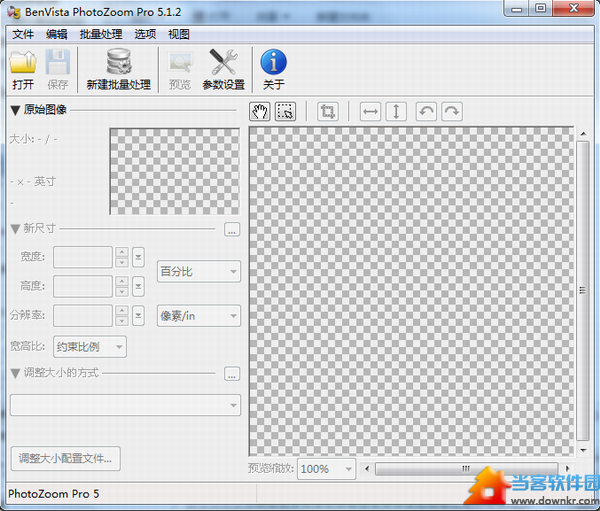Click the 宽度 input field
Viewport: 600px width, 511px height.
tap(83, 257)
